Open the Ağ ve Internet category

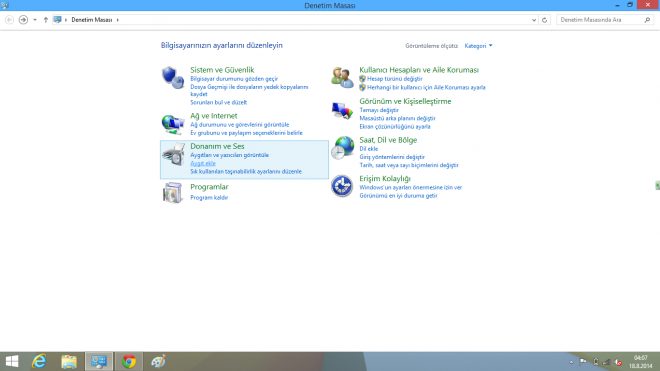(x=213, y=116)
